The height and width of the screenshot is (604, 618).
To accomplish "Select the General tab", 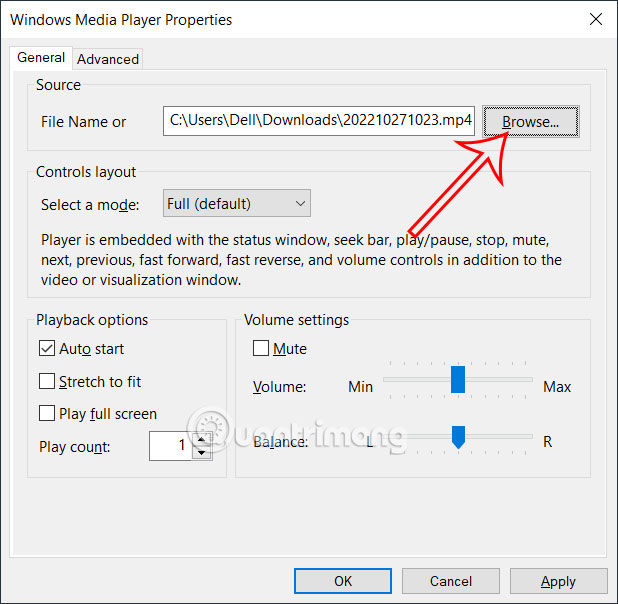I will (41, 58).
